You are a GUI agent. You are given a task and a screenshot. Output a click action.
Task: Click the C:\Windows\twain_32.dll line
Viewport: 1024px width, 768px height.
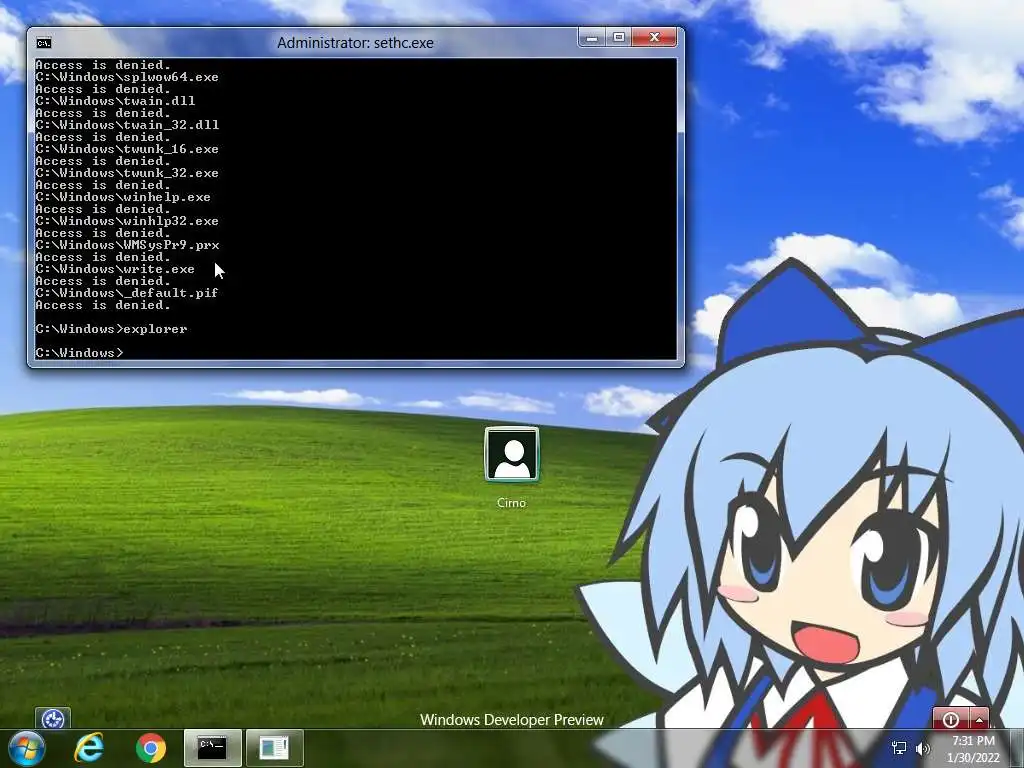click(x=127, y=125)
